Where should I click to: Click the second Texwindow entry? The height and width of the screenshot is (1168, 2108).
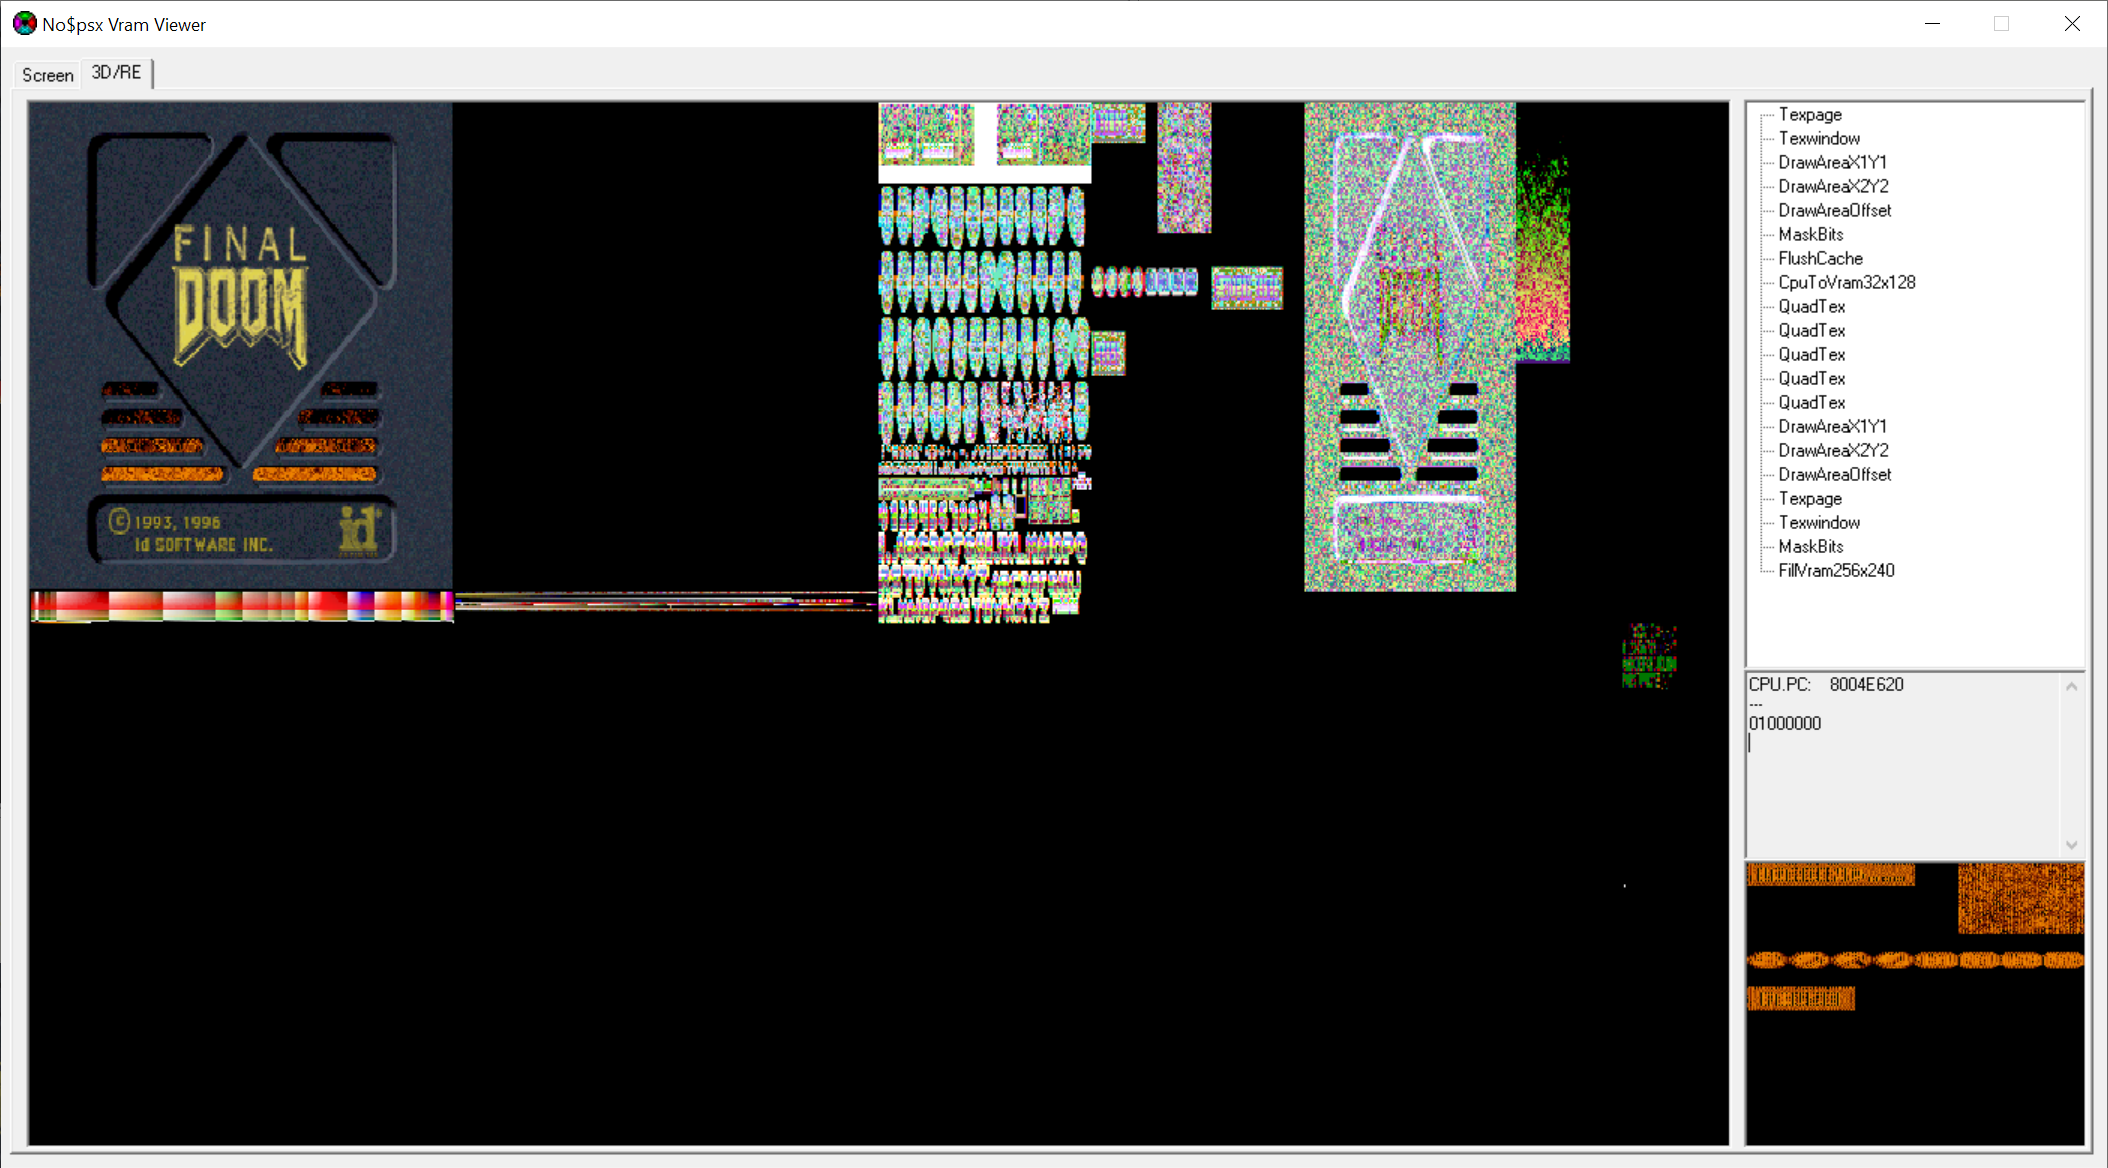click(1818, 522)
